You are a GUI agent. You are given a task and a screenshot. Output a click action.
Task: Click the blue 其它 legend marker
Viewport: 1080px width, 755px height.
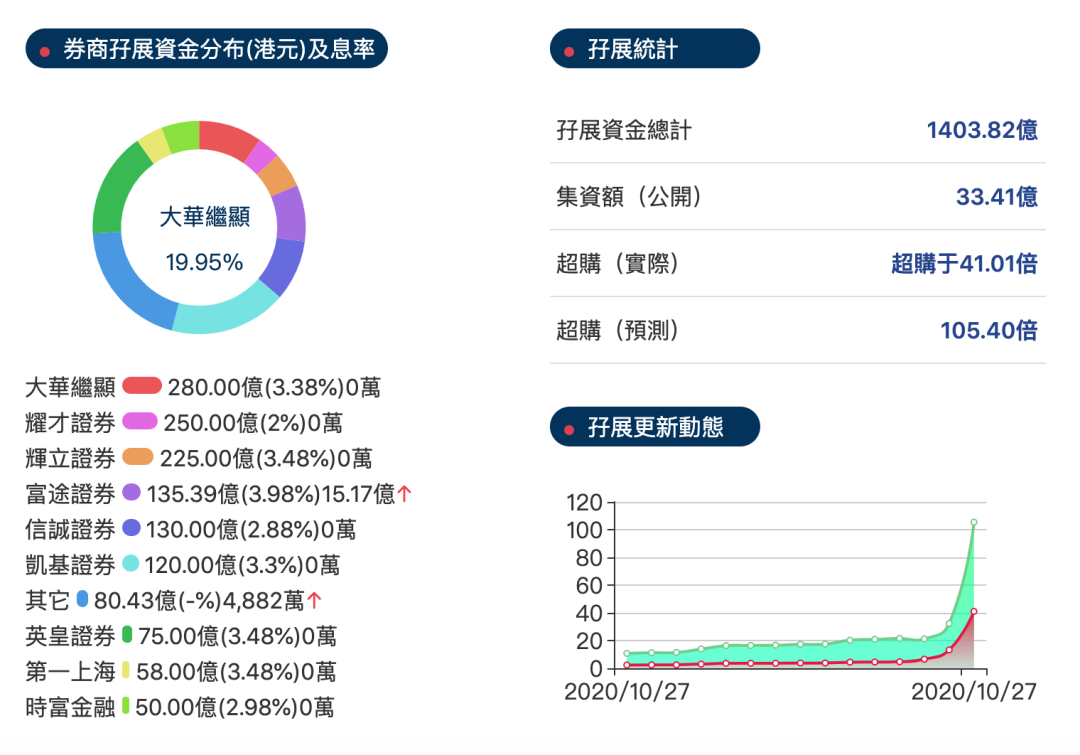pyautogui.click(x=83, y=600)
